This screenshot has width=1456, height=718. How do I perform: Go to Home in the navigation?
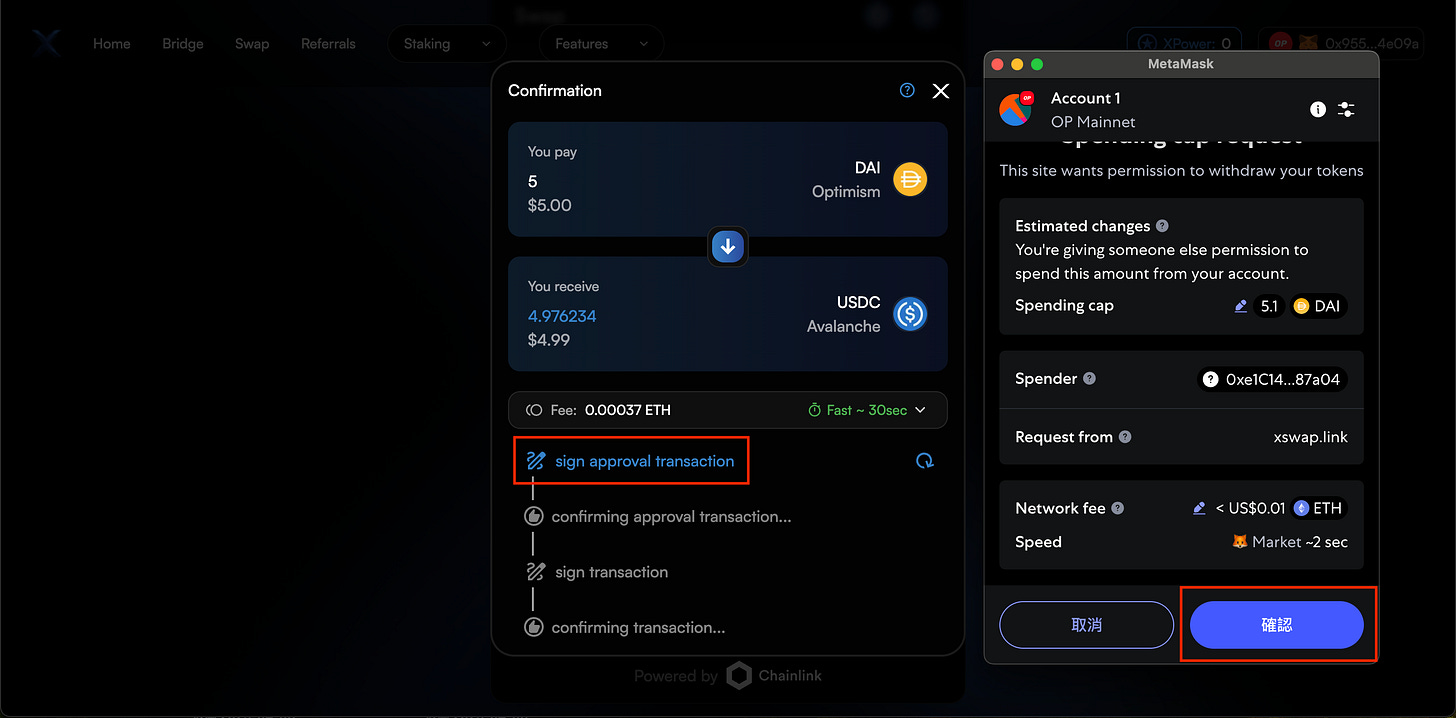pos(112,44)
